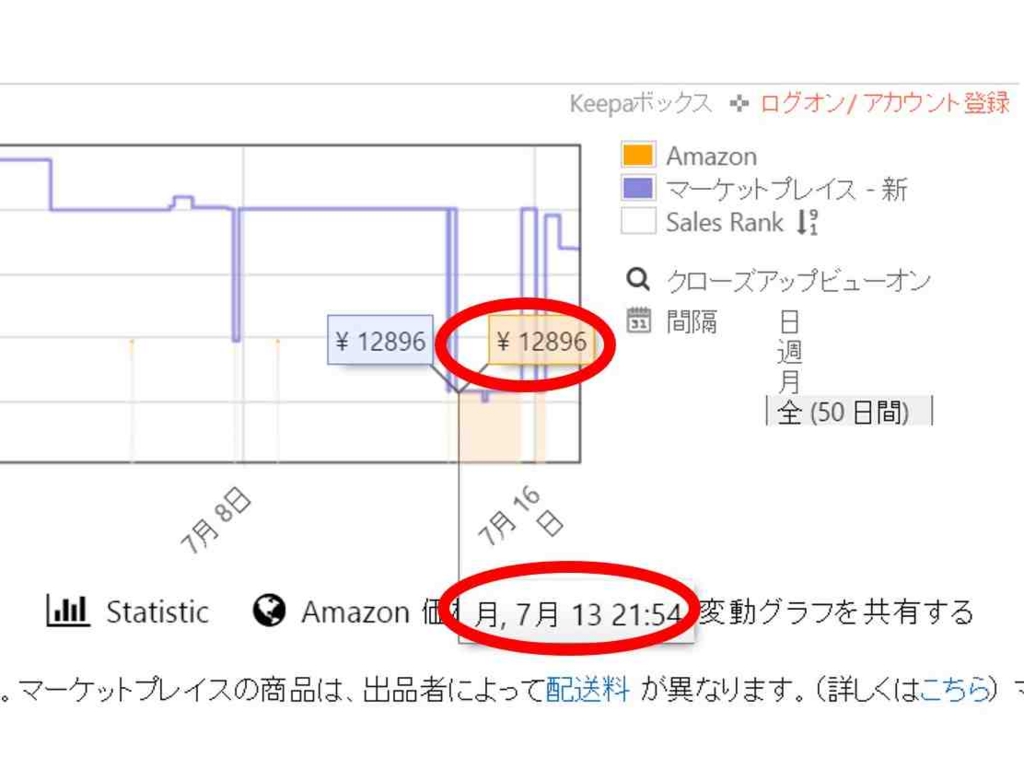Click the magnifier icon for close-up view

click(x=637, y=279)
